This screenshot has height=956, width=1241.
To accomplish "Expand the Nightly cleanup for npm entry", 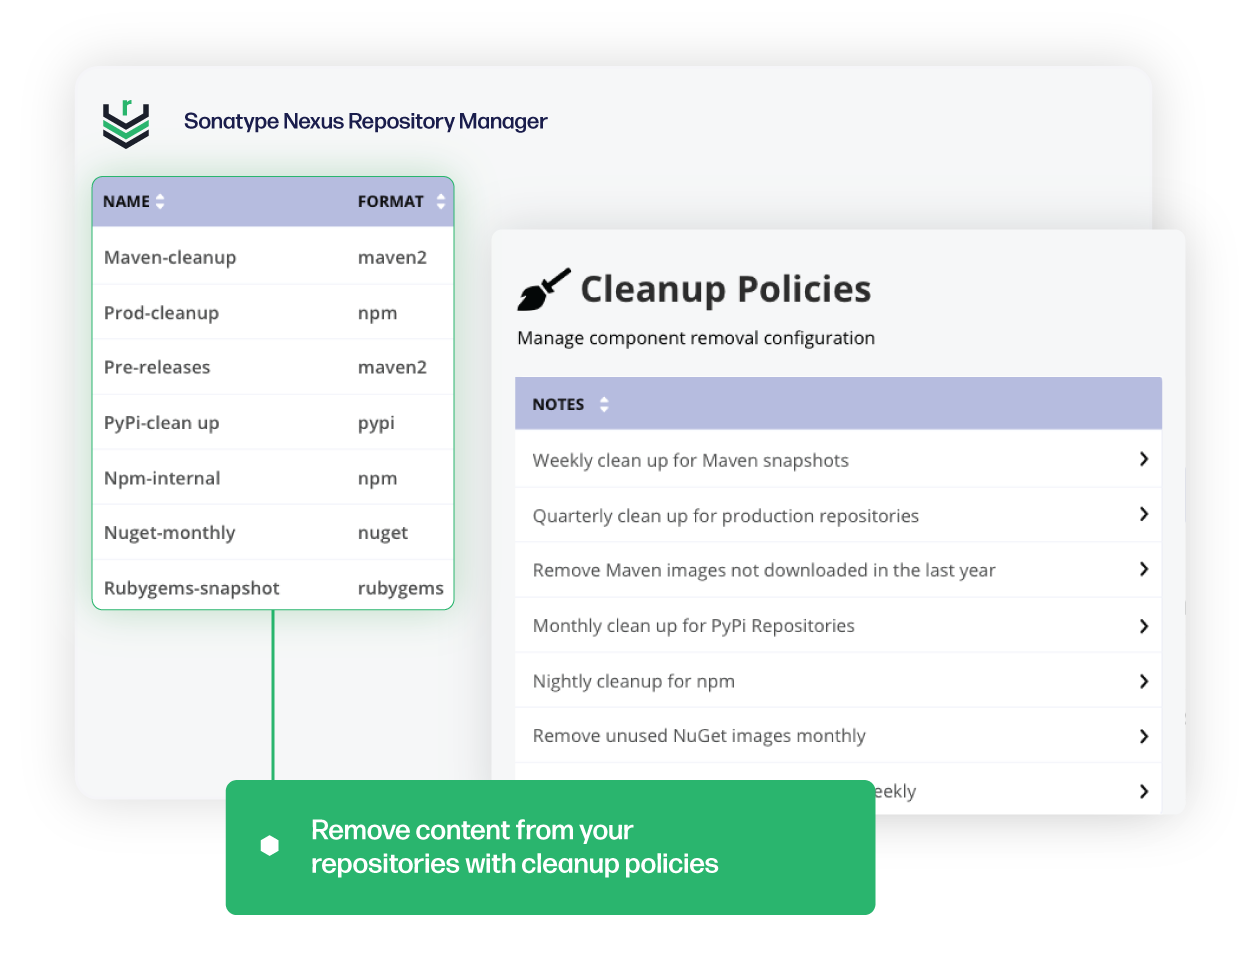I will pyautogui.click(x=1143, y=680).
